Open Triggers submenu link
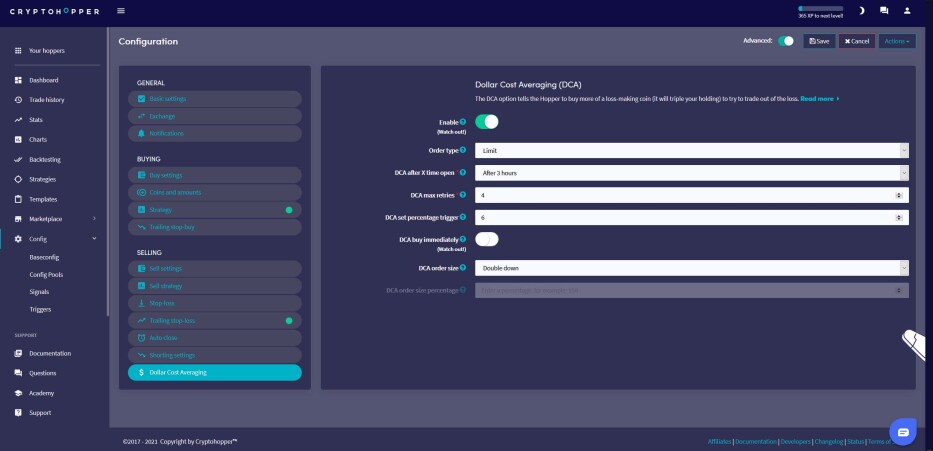Viewport: 933px width, 451px height. (x=40, y=309)
